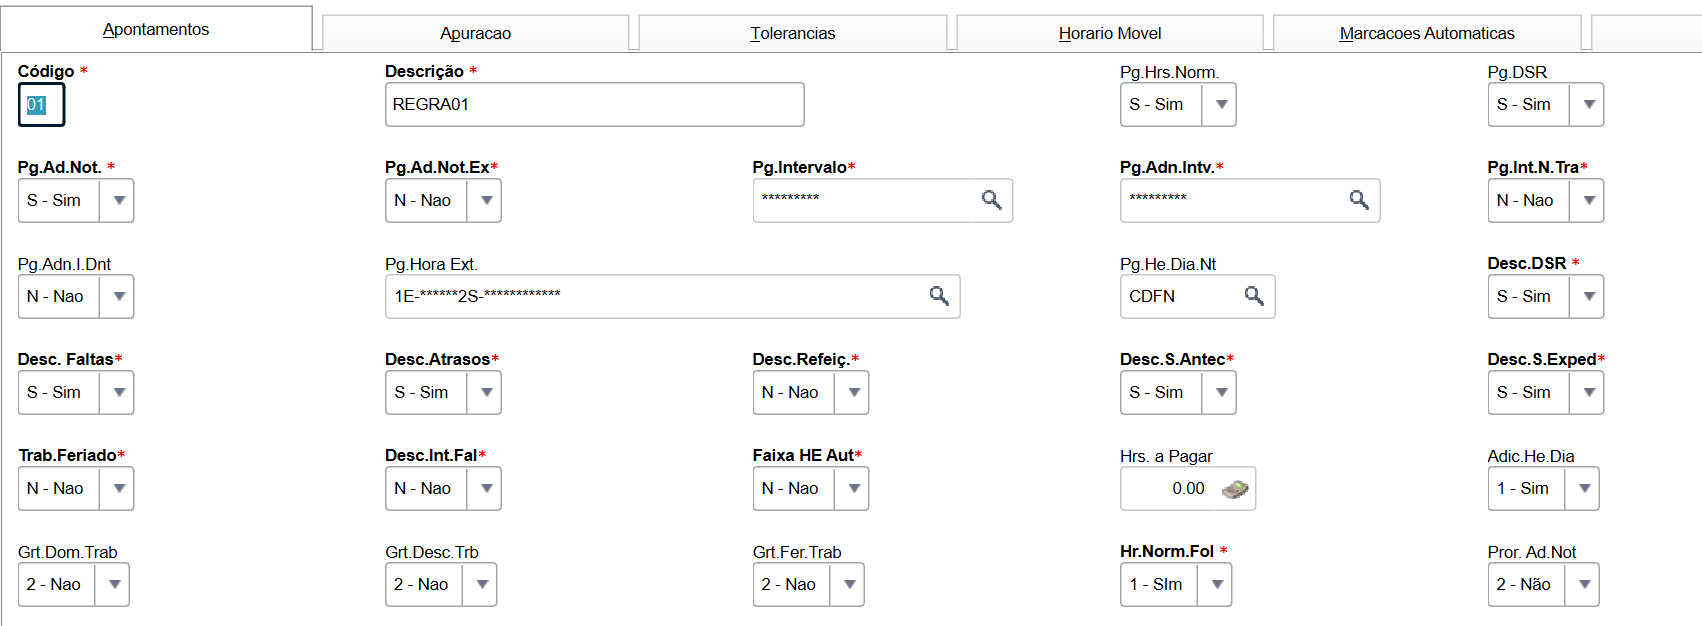
Task: Open the Hrs. a Pagar calculator icon
Action: [x=1236, y=489]
